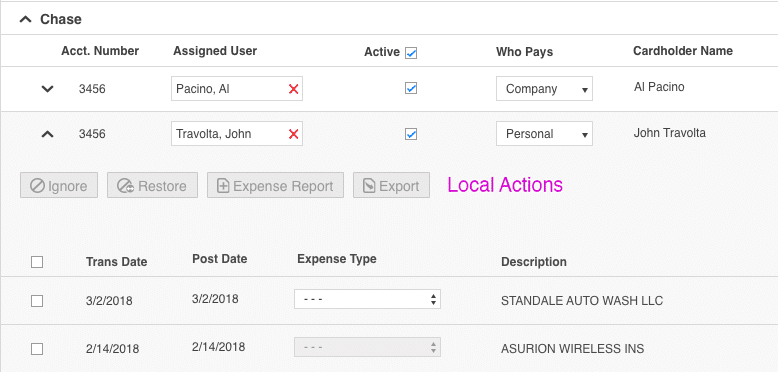Viewport: 778px width, 372px height.
Task: Create an Expense Report from selected transactions
Action: [x=275, y=186]
